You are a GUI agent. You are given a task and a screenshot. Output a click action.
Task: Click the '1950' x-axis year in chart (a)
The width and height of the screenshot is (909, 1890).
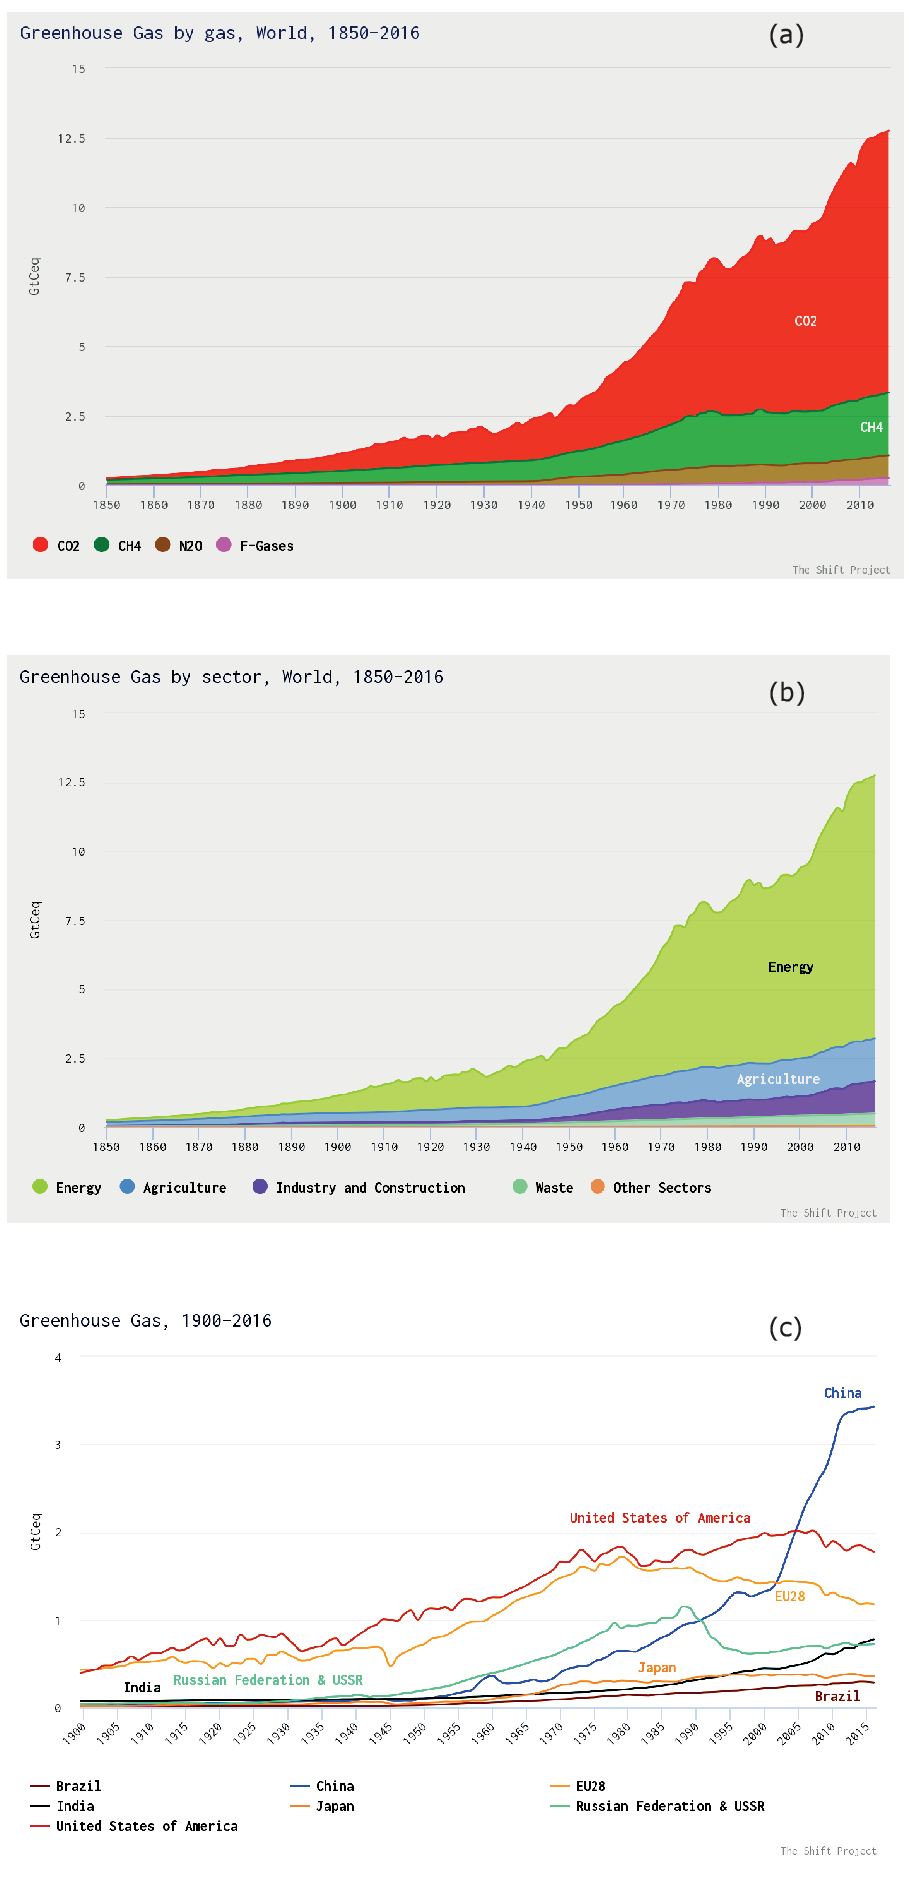pos(578,505)
